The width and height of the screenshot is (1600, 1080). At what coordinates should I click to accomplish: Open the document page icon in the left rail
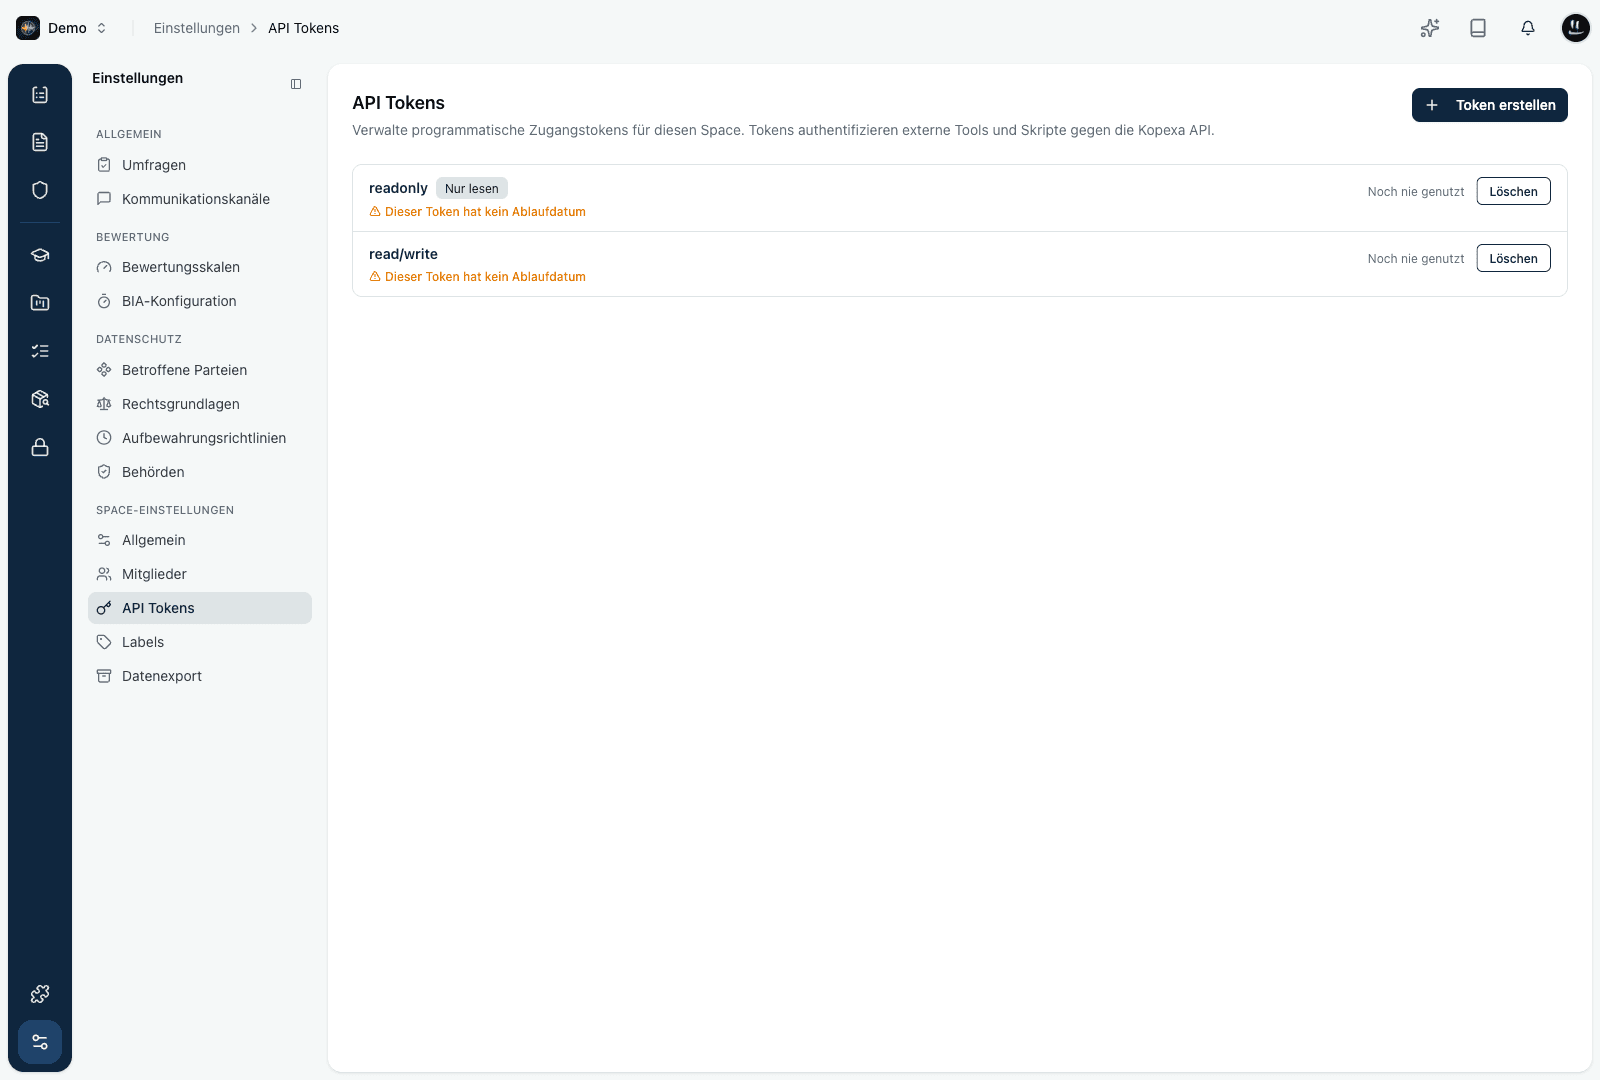click(x=40, y=142)
